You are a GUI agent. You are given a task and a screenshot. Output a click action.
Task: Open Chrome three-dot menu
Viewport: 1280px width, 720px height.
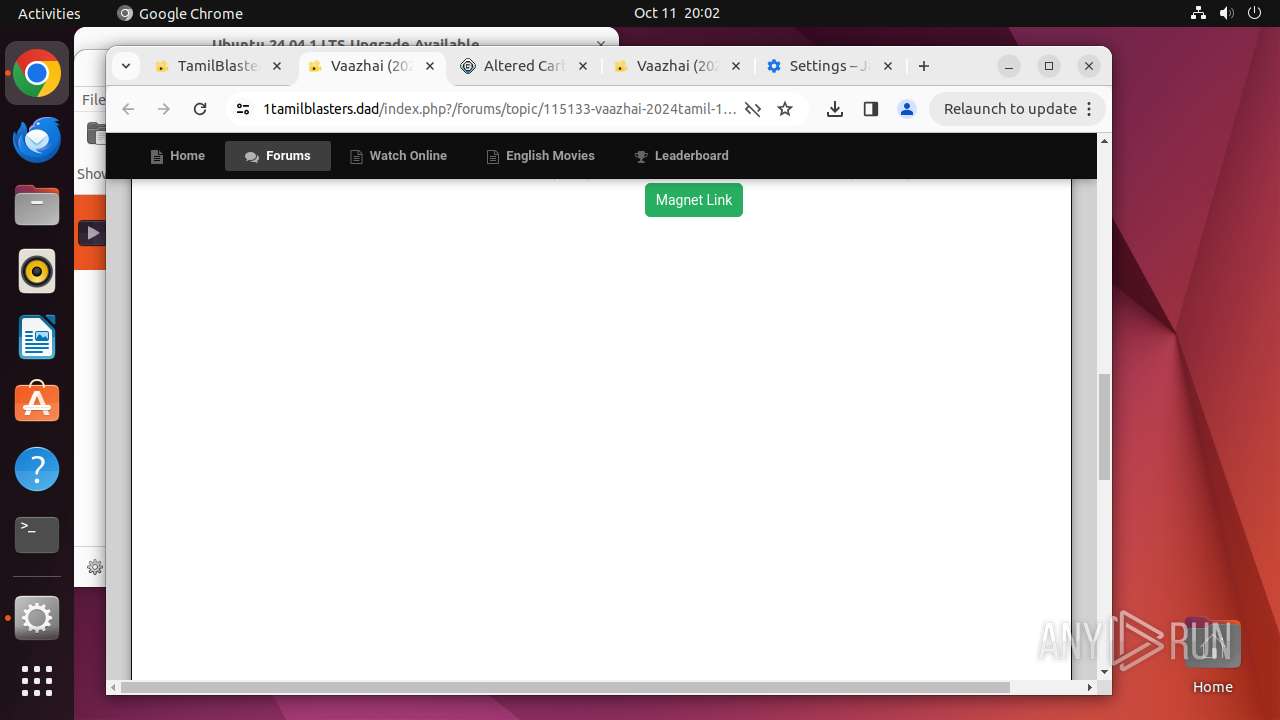(1090, 109)
